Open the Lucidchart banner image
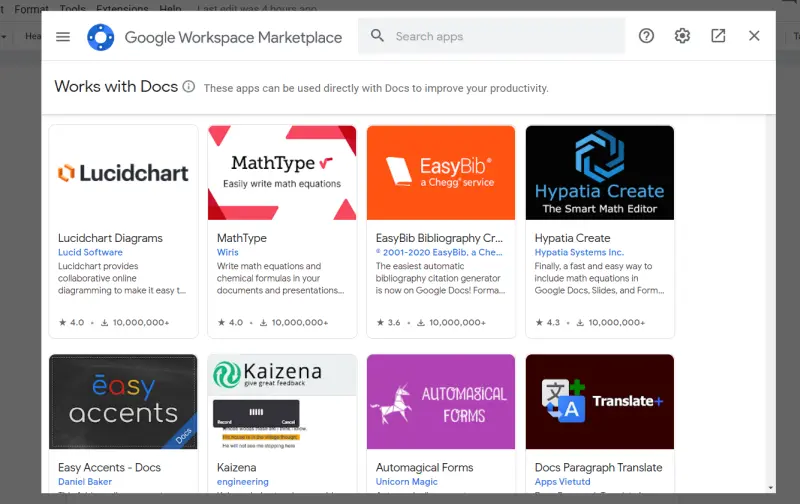Viewport: 800px width, 504px height. point(123,173)
